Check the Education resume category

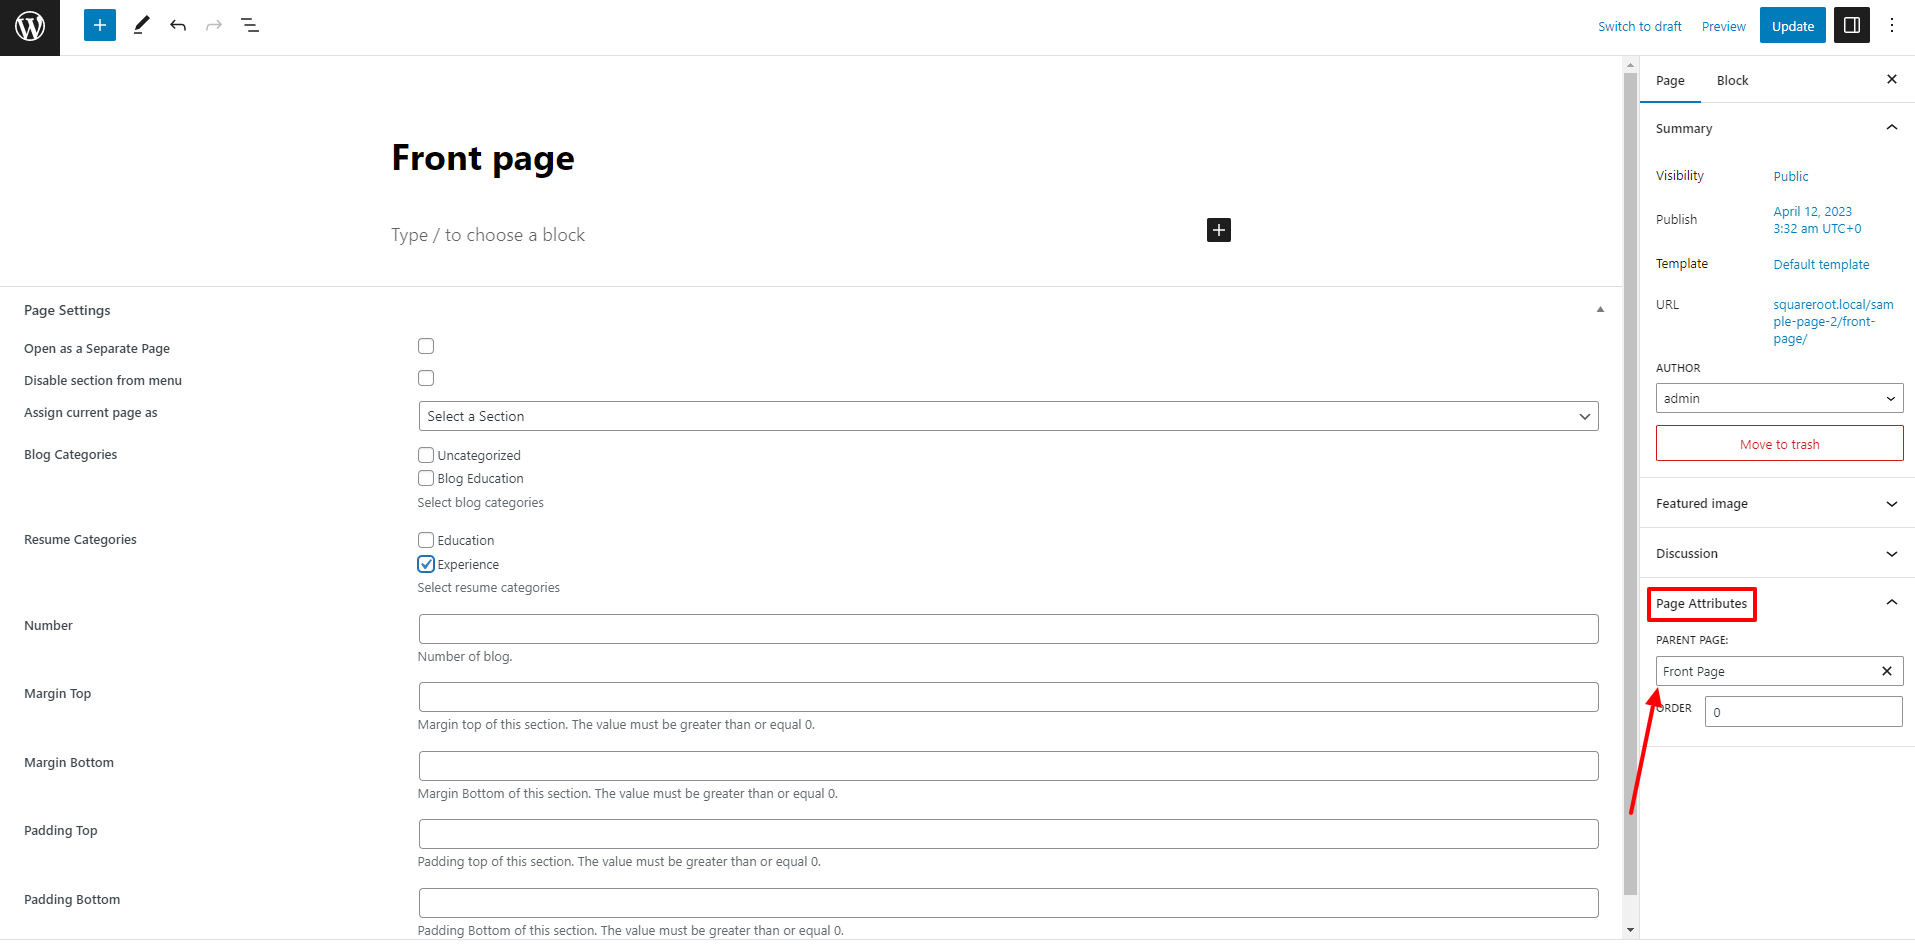click(x=426, y=540)
